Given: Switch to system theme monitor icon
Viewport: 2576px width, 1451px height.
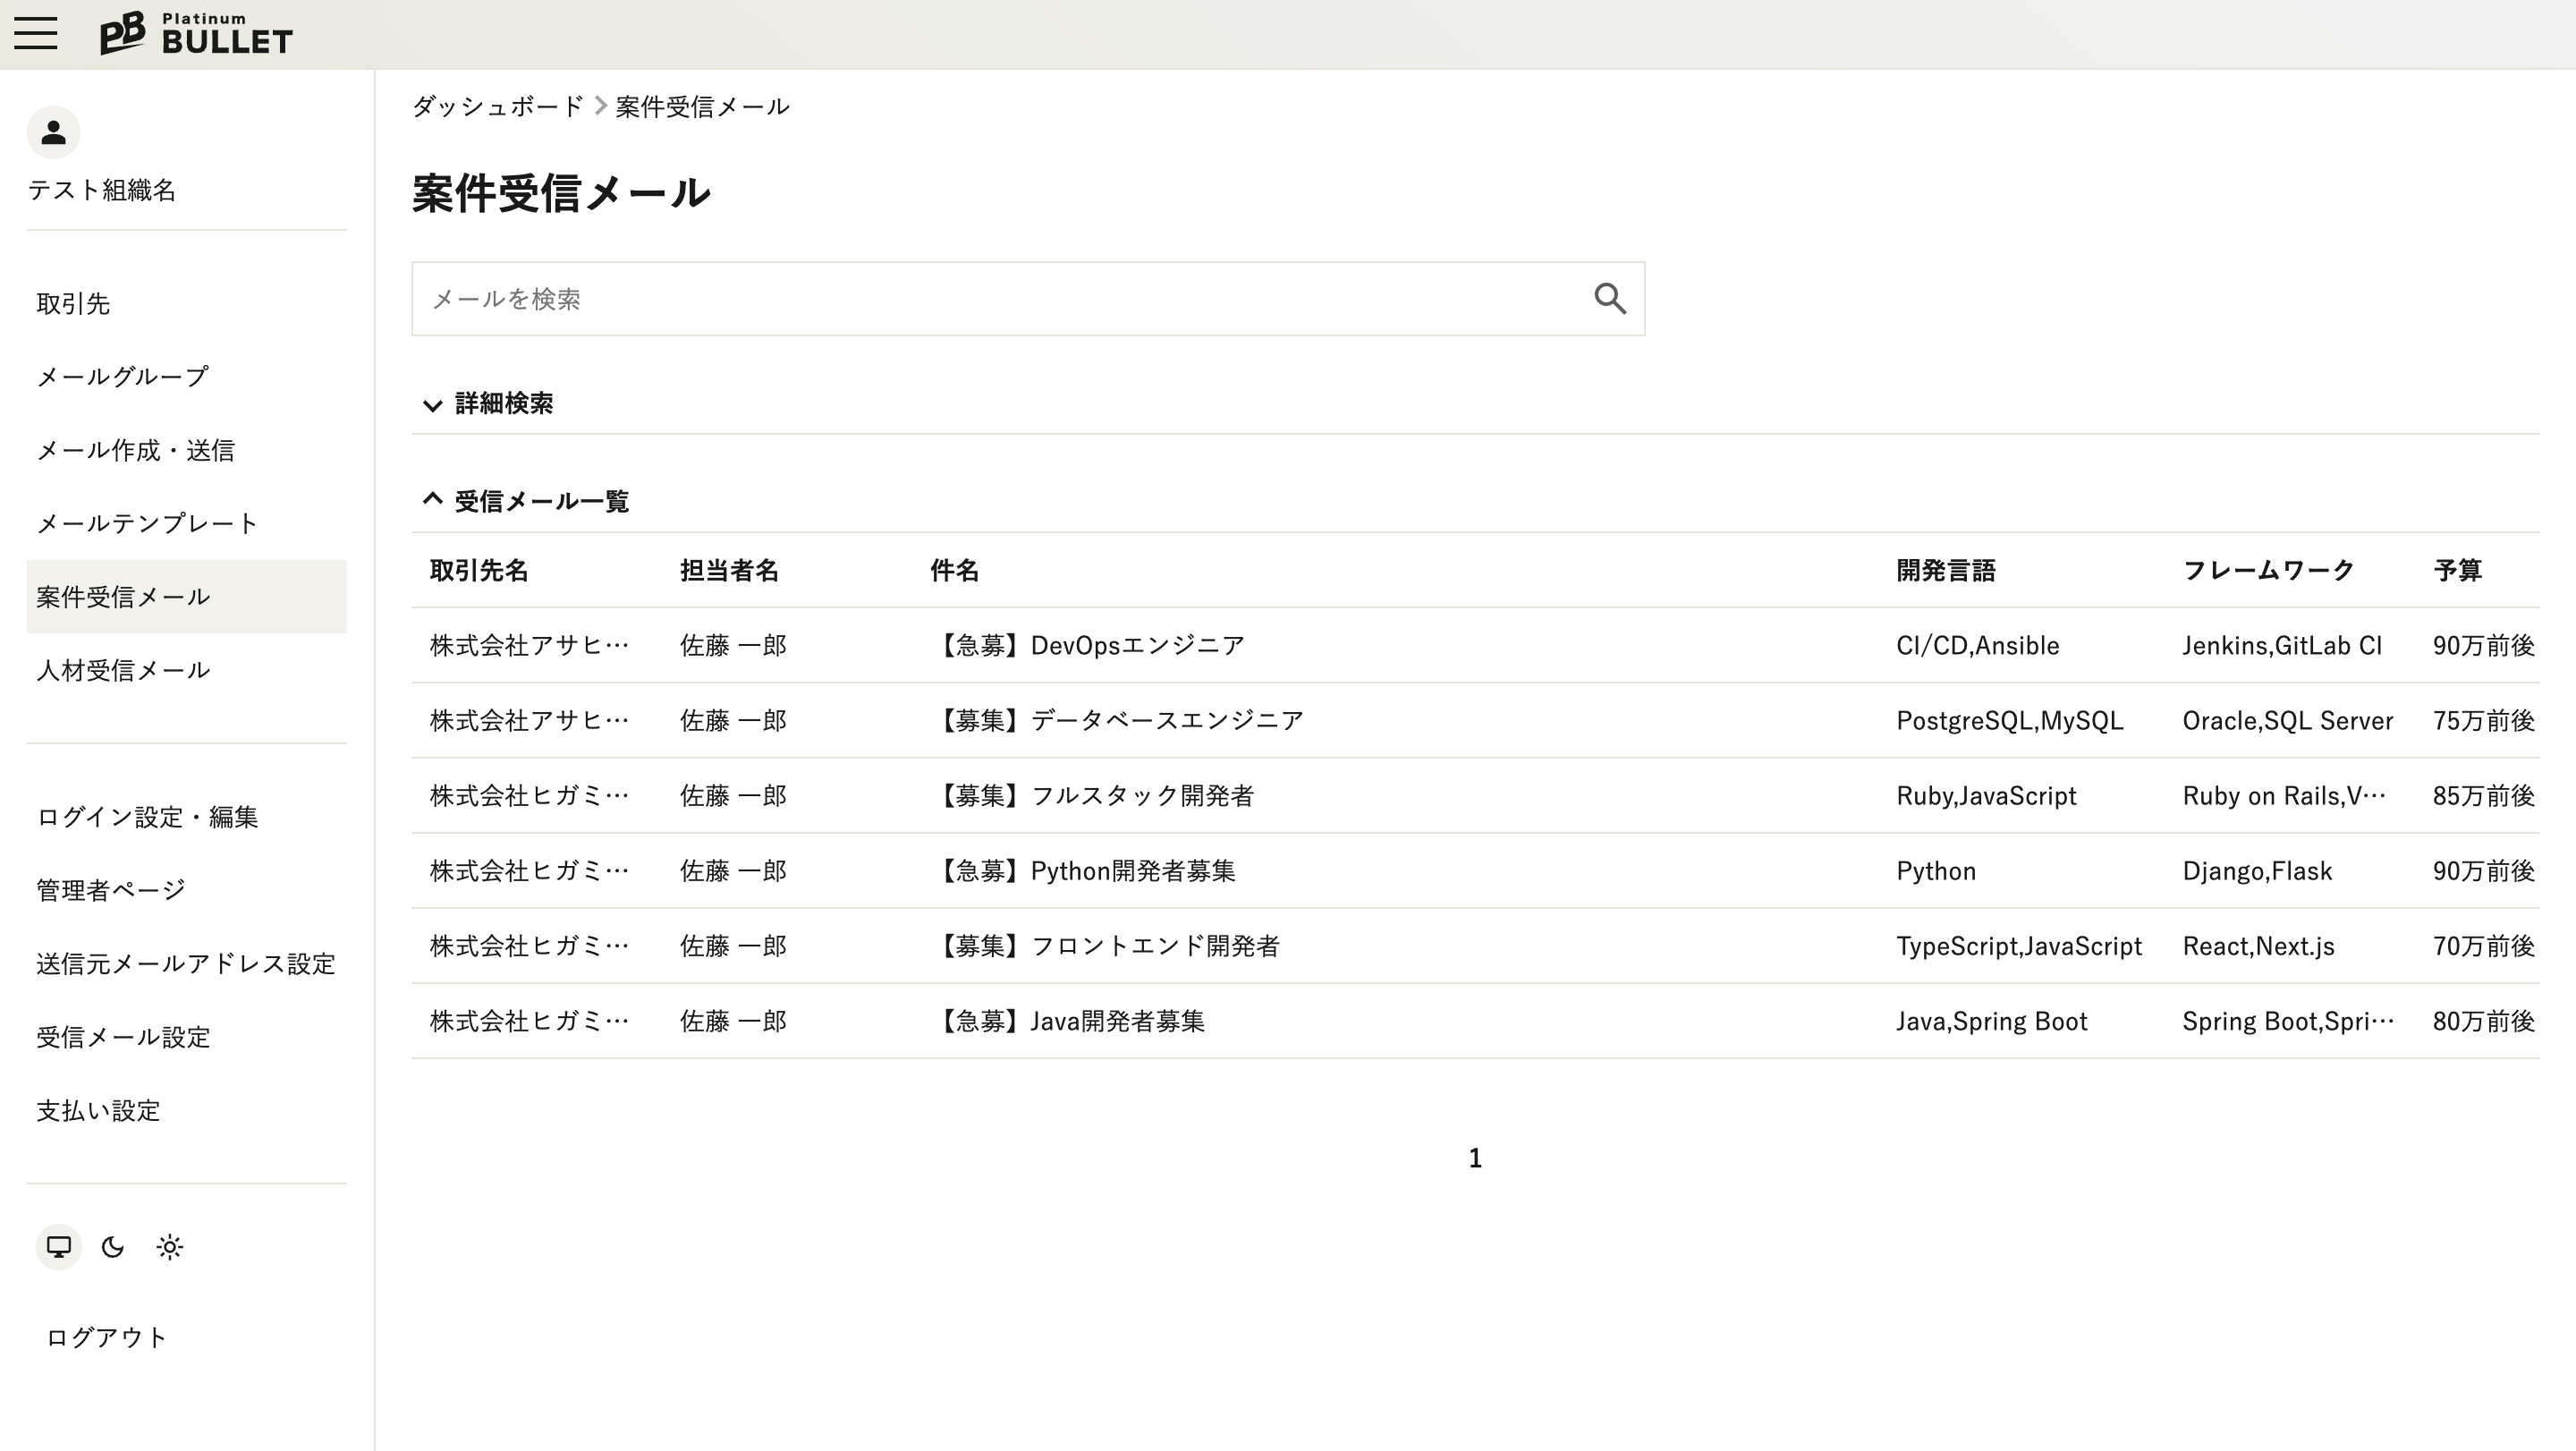Looking at the screenshot, I should point(59,1247).
